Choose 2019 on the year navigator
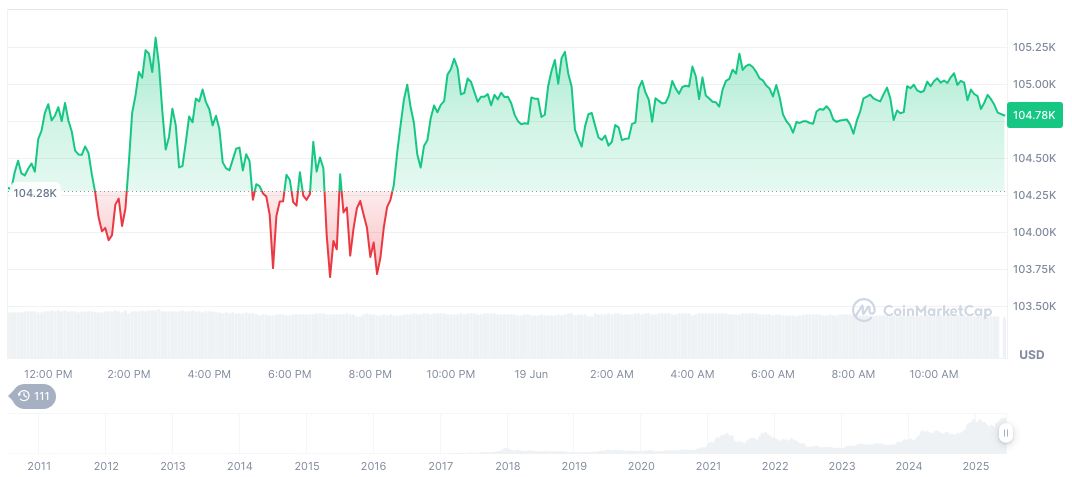 (x=574, y=466)
